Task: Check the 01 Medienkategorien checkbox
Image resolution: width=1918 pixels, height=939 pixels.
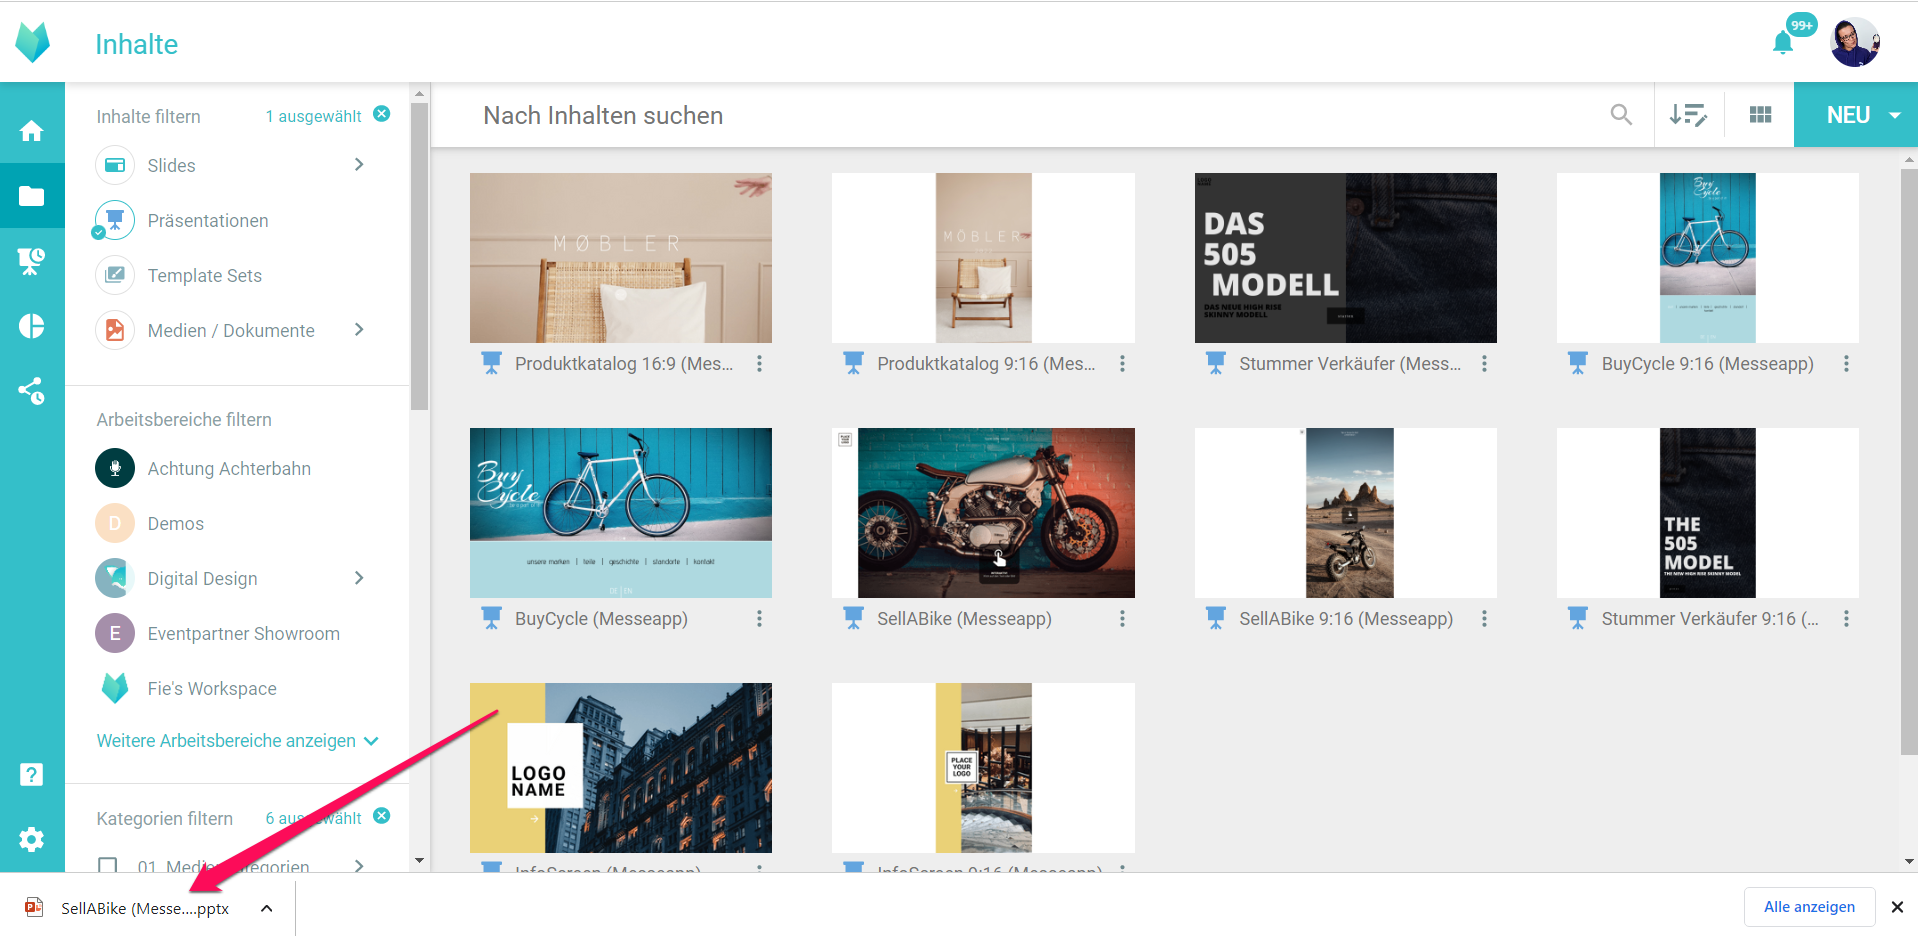Action: 108,865
